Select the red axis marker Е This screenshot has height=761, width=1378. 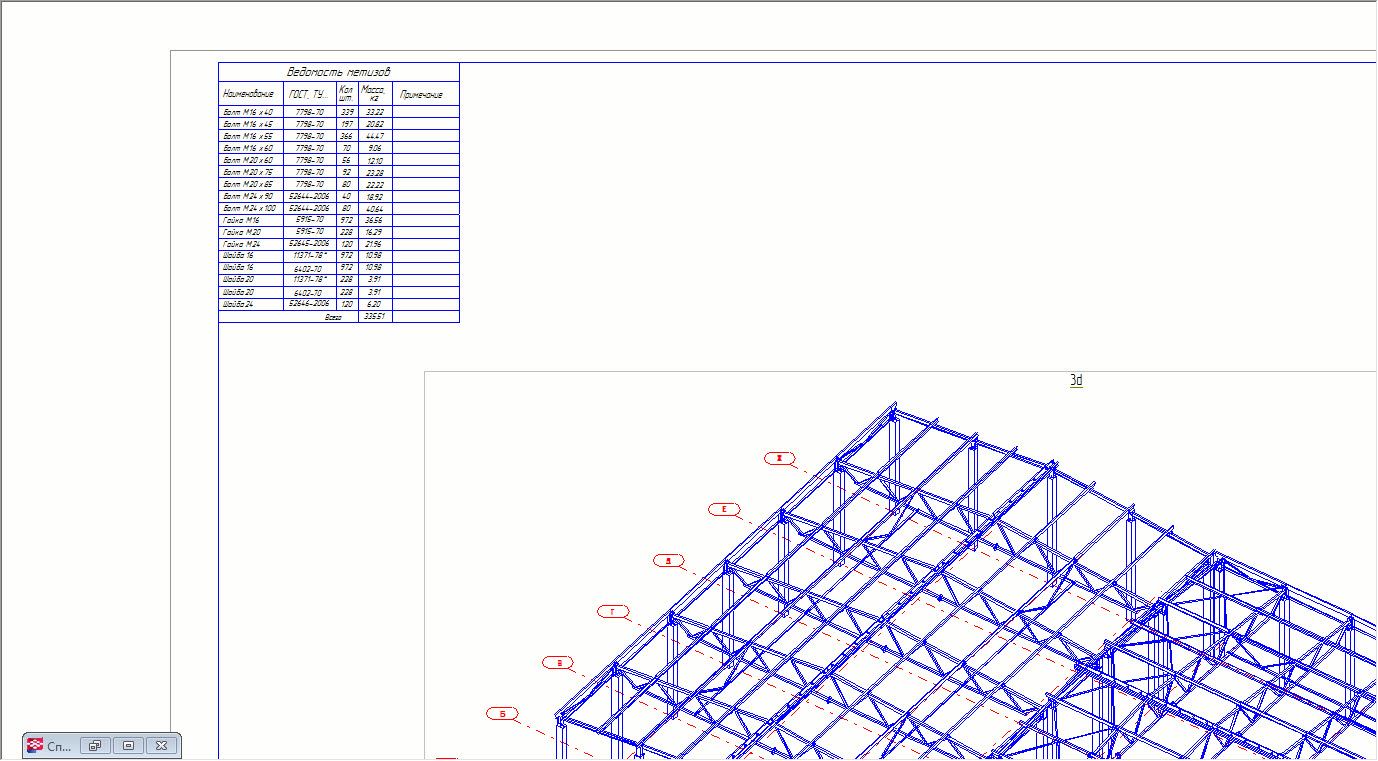click(724, 510)
